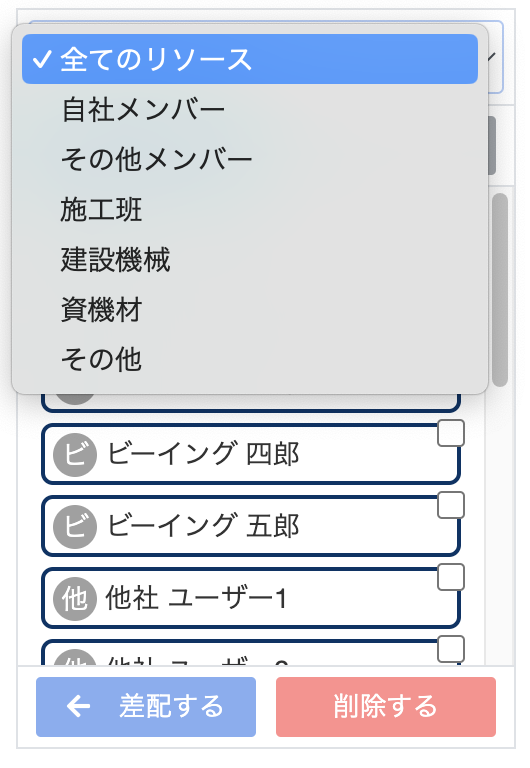This screenshot has height=768, width=530.
Task: Tick the checkbox for ビーイング 五郎
Action: coord(451,505)
